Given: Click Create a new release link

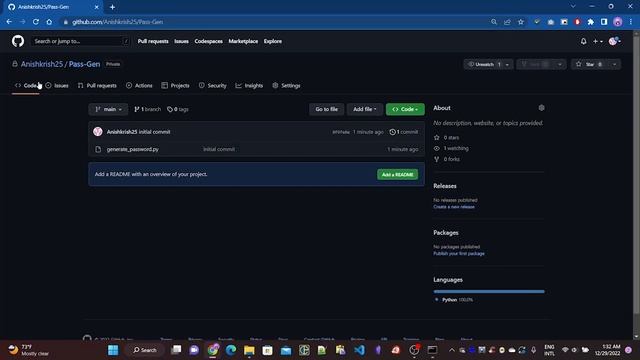Looking at the screenshot, I should (454, 207).
